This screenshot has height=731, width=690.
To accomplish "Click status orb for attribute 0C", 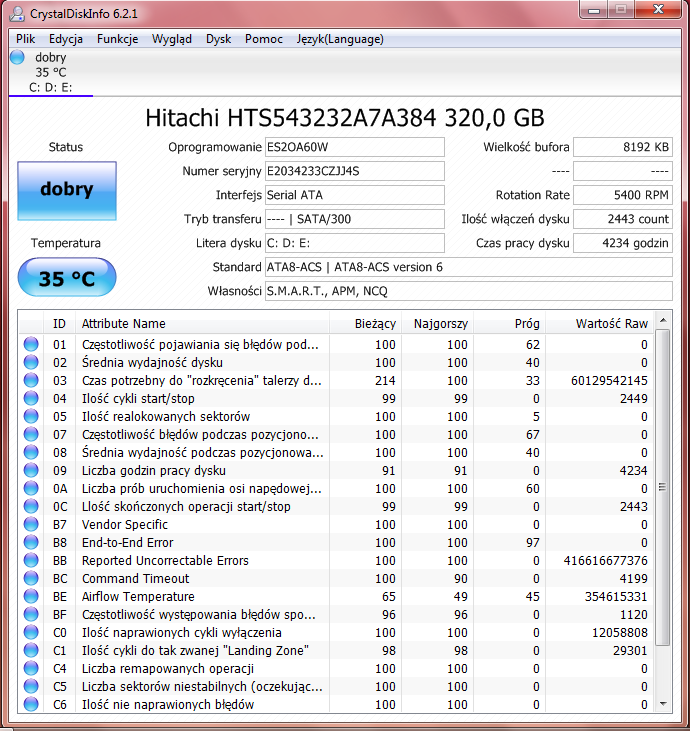I will pos(31,506).
